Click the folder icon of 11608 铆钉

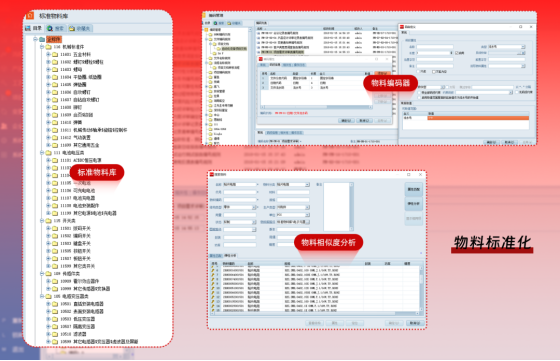point(55,107)
